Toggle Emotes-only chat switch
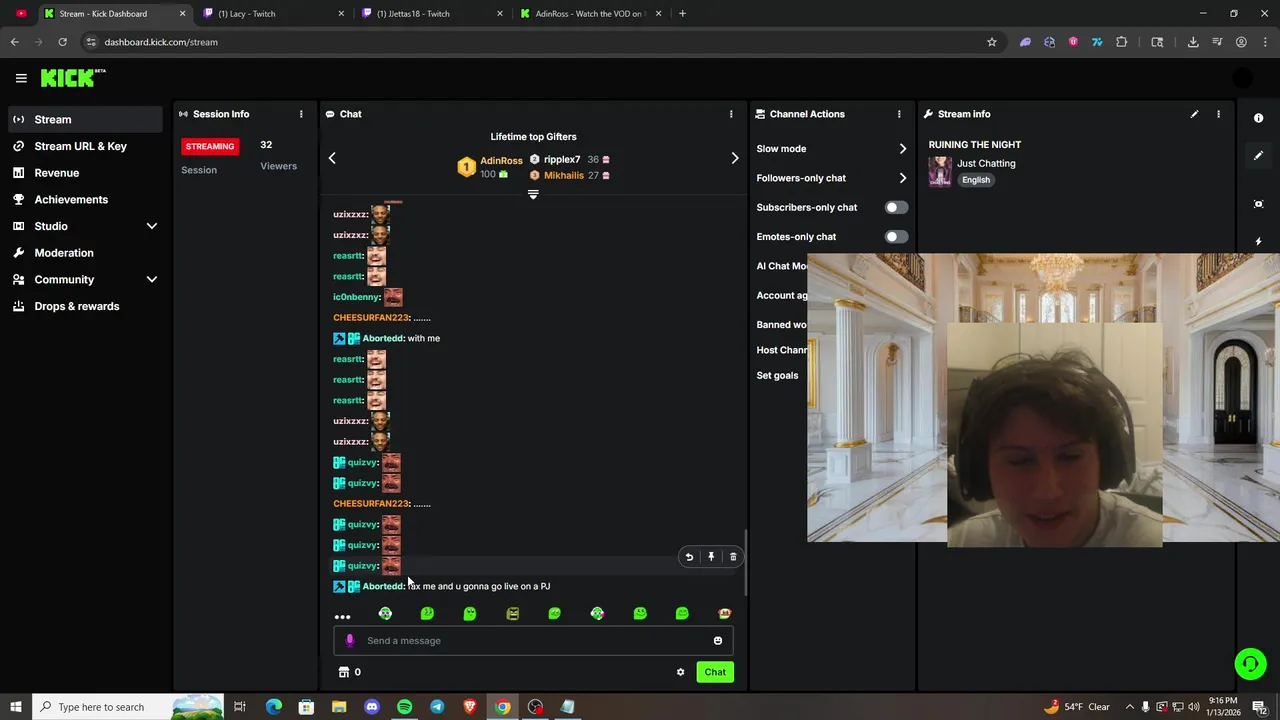Viewport: 1280px width, 720px height. pos(896,237)
